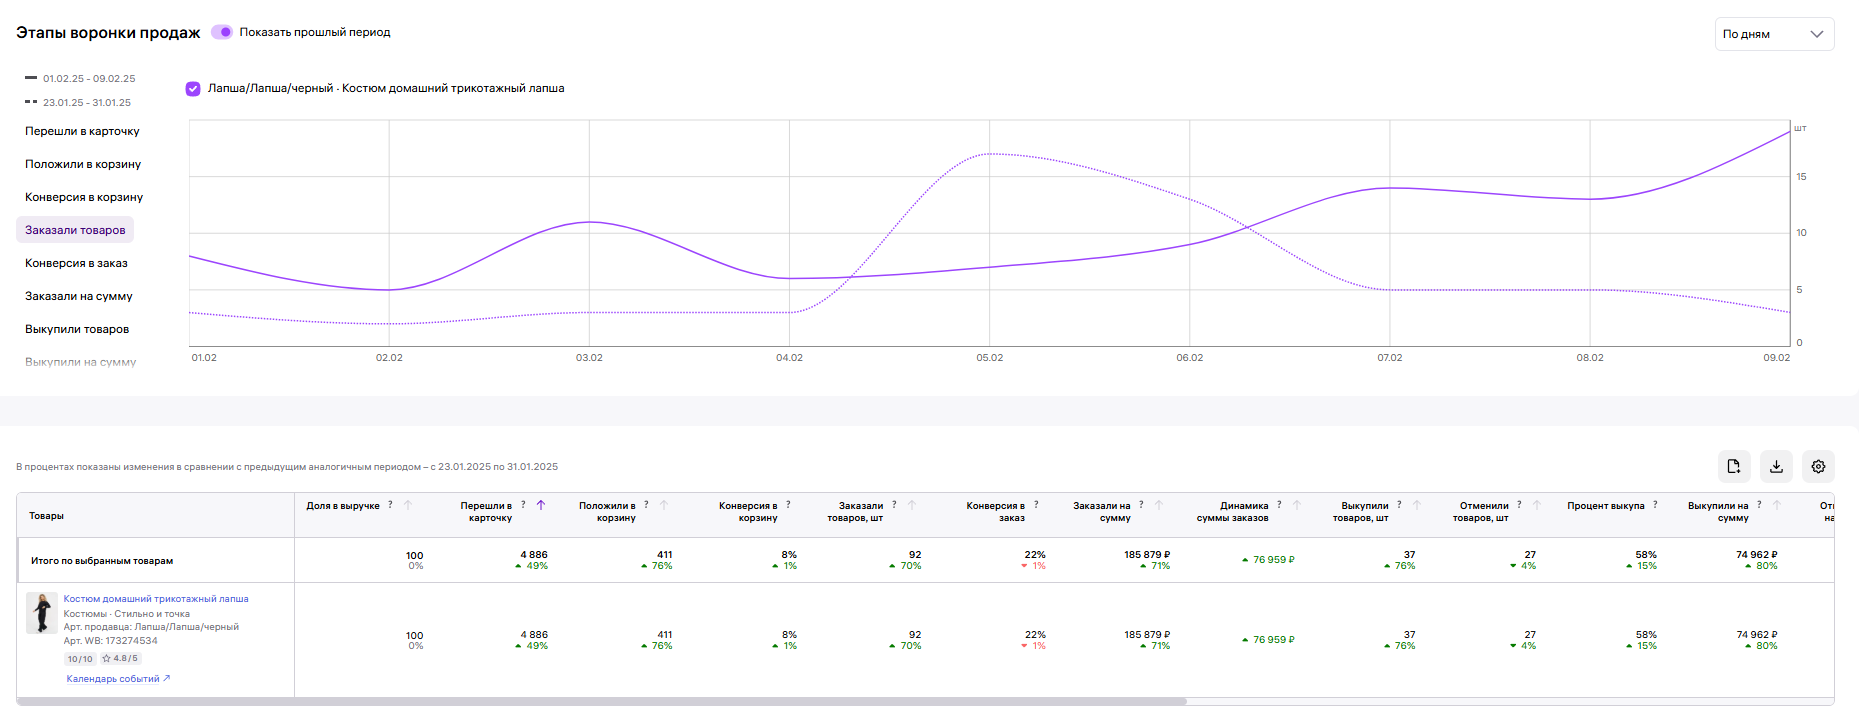This screenshot has width=1859, height=717.
Task: Click the help icon next to 'Доля в выручке'
Action: (390, 505)
